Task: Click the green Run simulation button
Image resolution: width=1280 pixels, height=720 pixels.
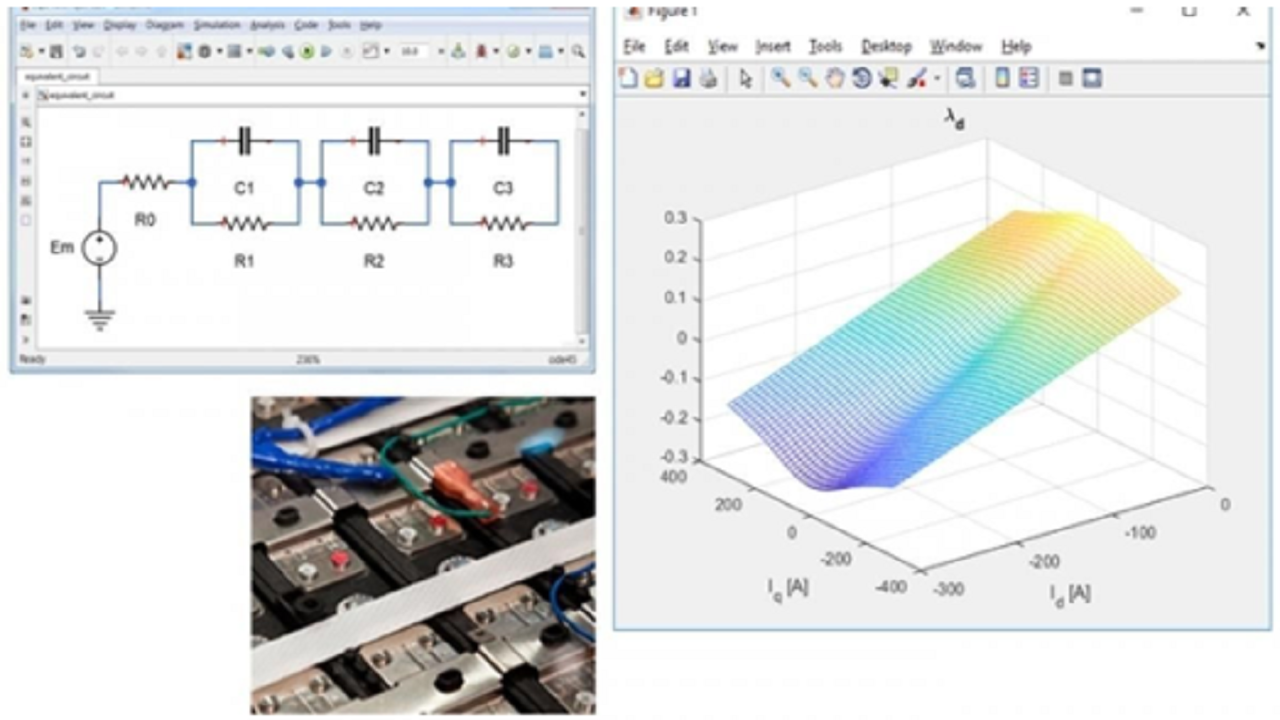Action: coord(308,51)
